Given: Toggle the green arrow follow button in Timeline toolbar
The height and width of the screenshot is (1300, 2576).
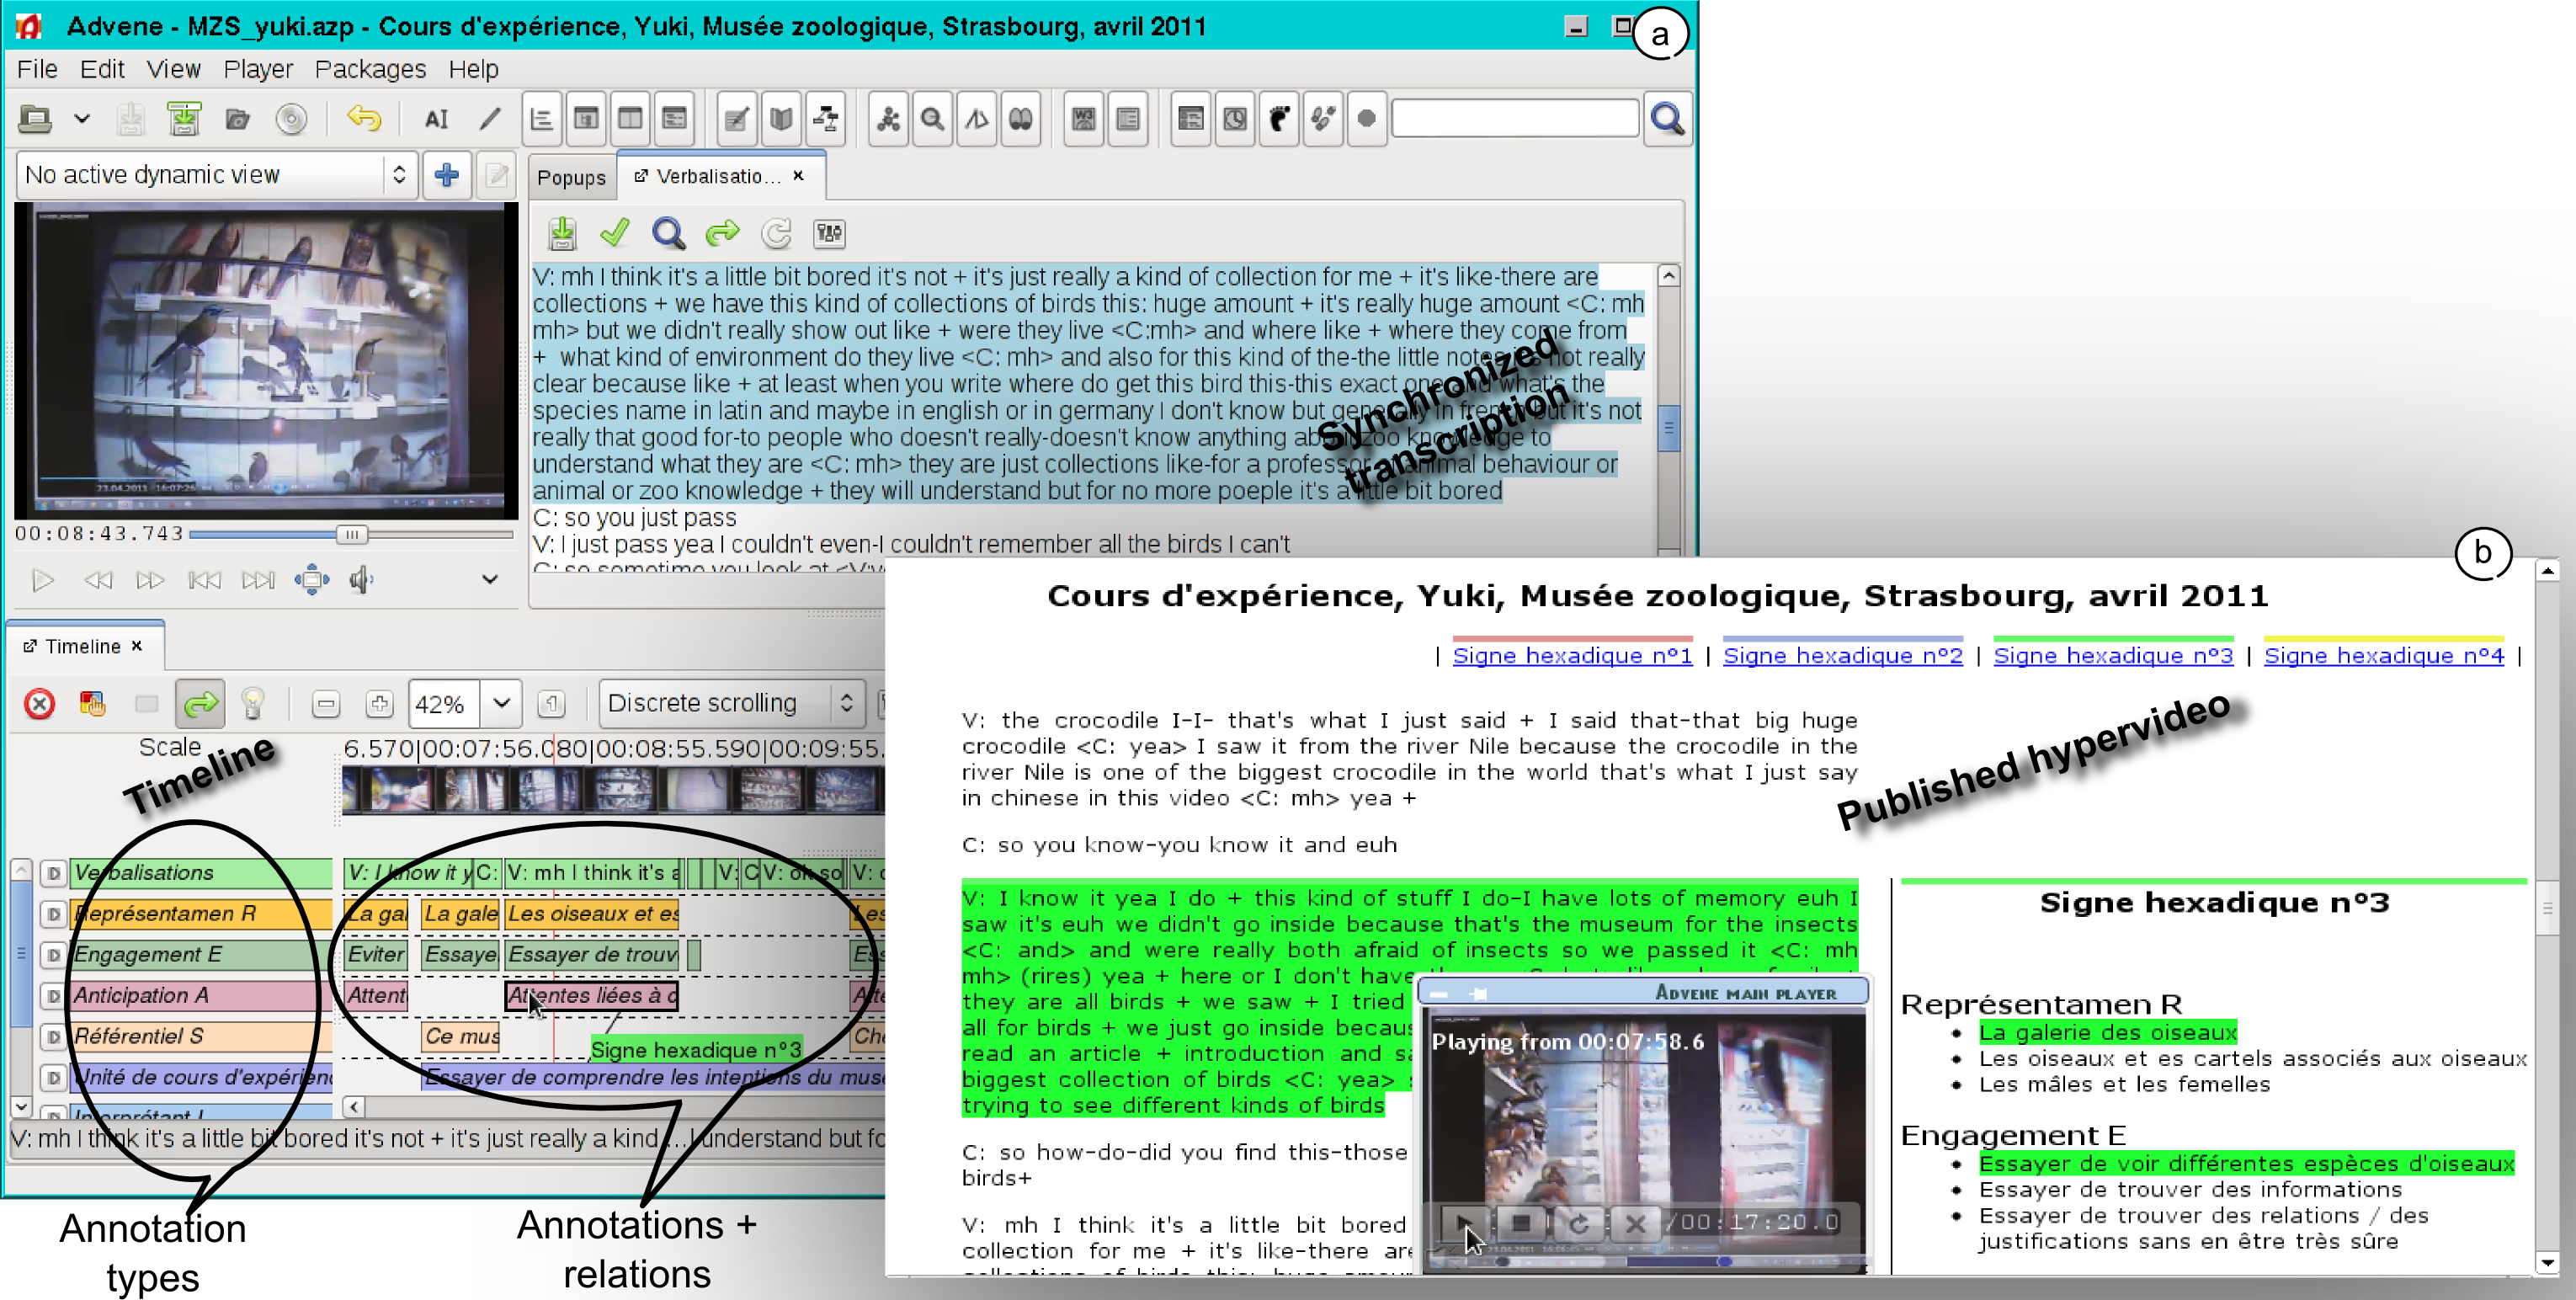Looking at the screenshot, I should [200, 704].
